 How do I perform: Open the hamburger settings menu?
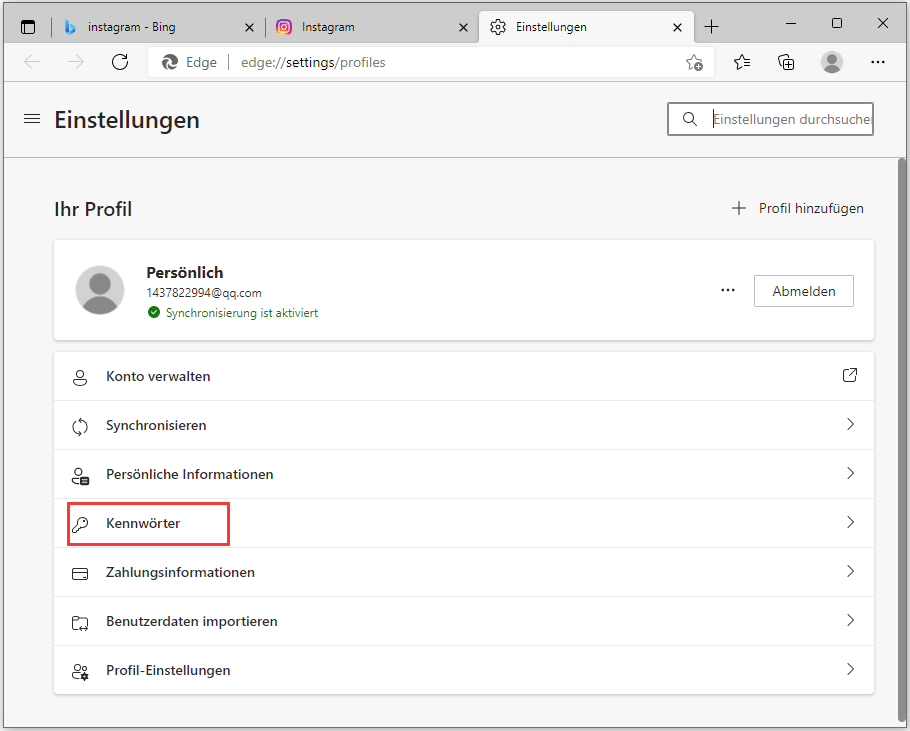(32, 119)
